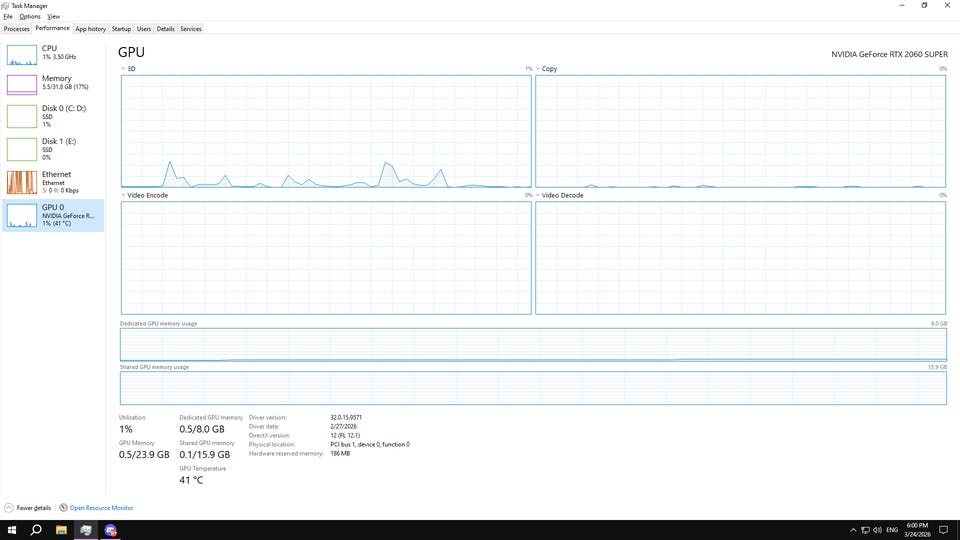This screenshot has width=960, height=540.
Task: Click the Fewer details chevron icon
Action: tap(9, 508)
